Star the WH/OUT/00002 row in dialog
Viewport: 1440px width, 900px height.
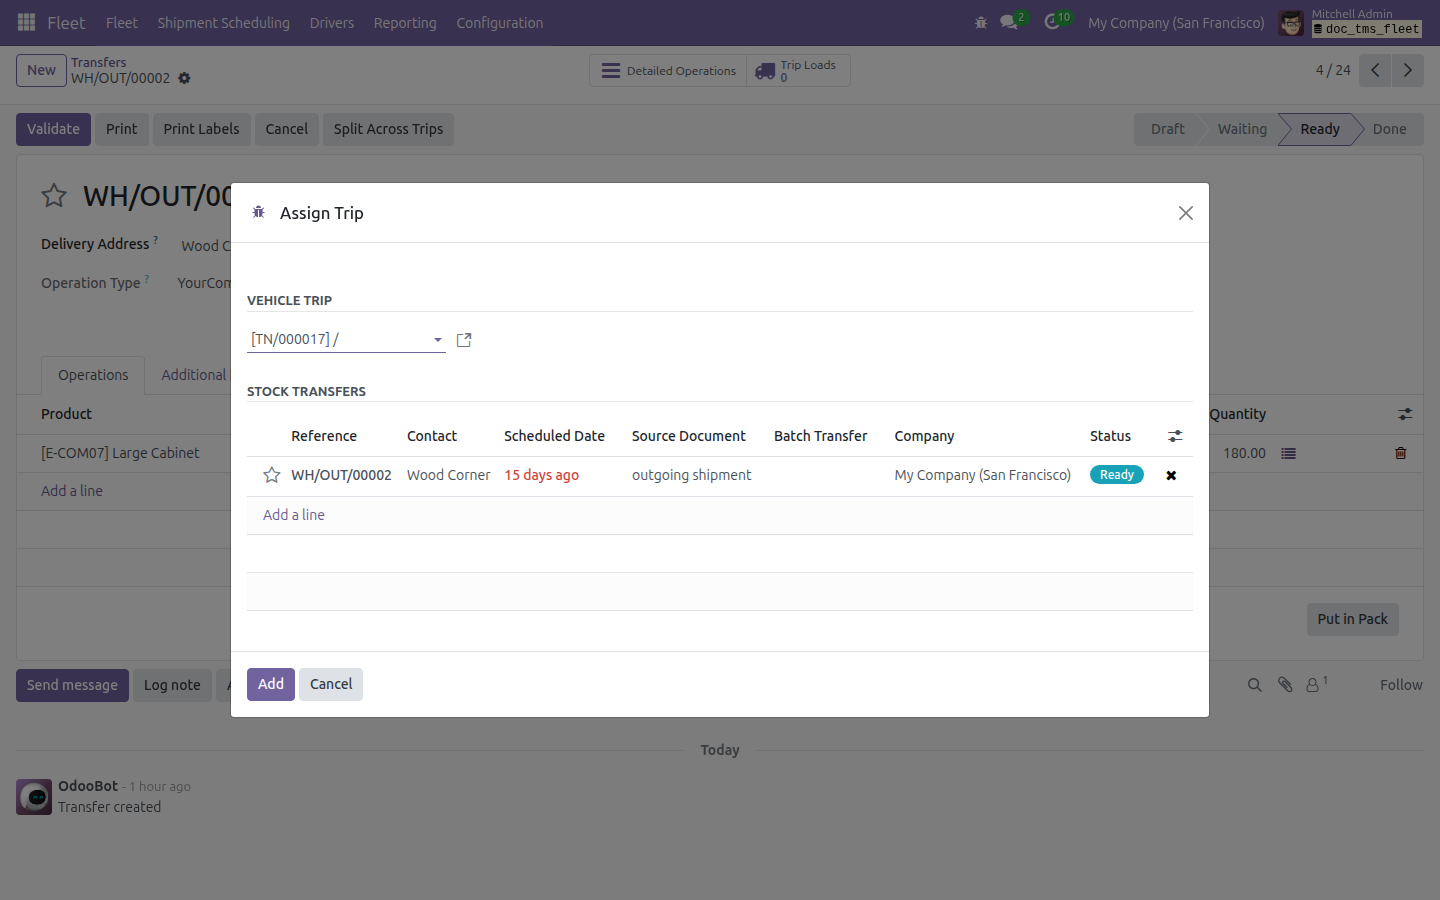(271, 475)
